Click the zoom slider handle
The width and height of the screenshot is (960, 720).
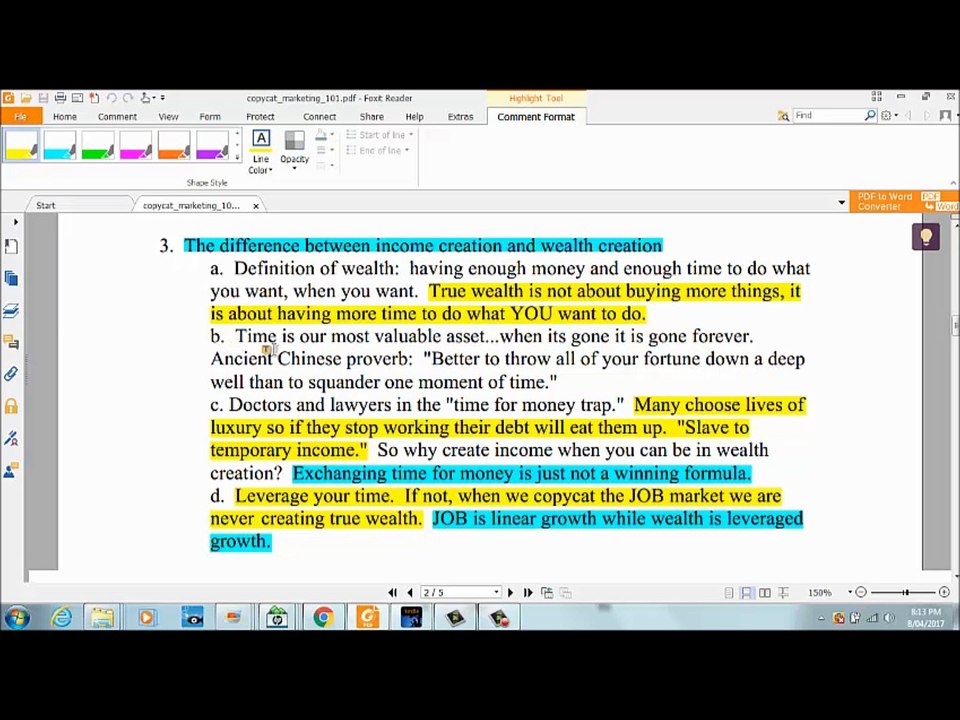[906, 592]
